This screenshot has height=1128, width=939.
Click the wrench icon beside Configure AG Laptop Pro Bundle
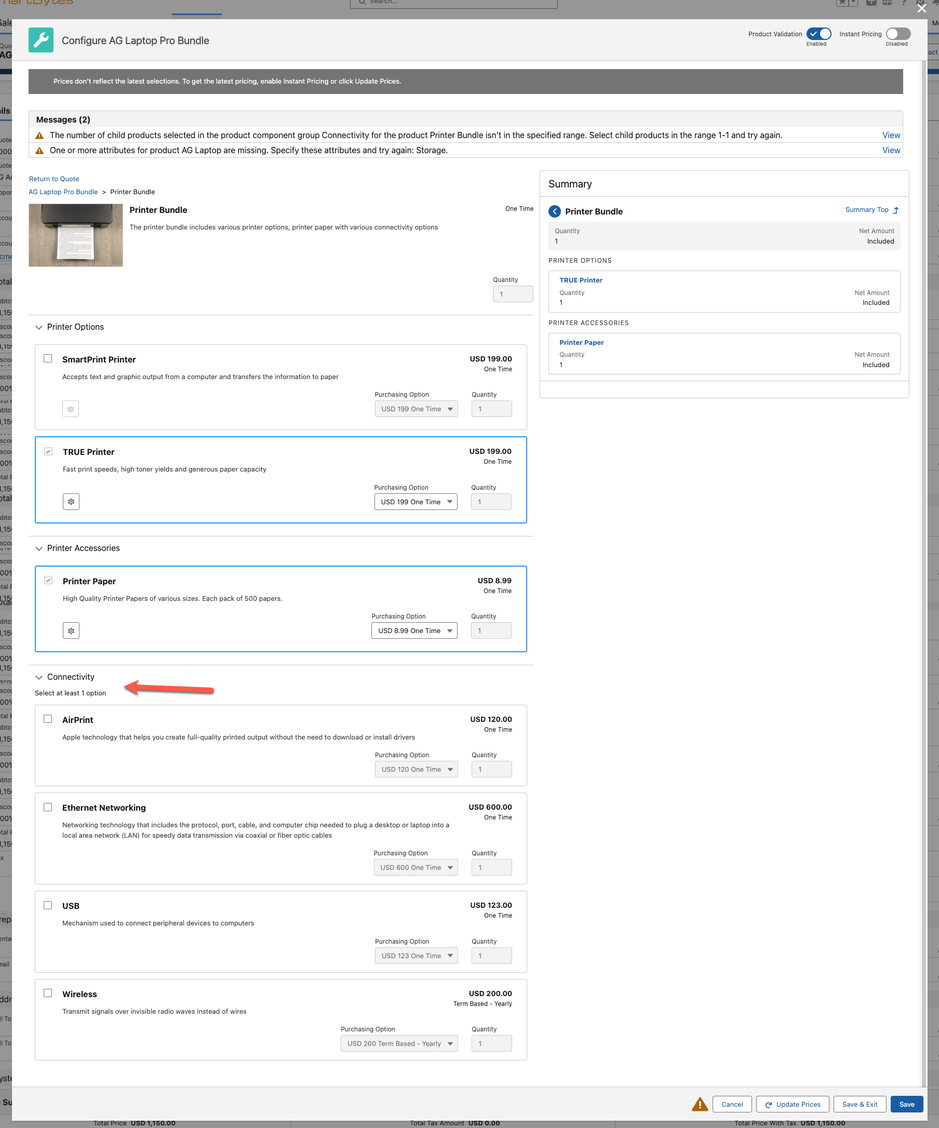pos(40,40)
